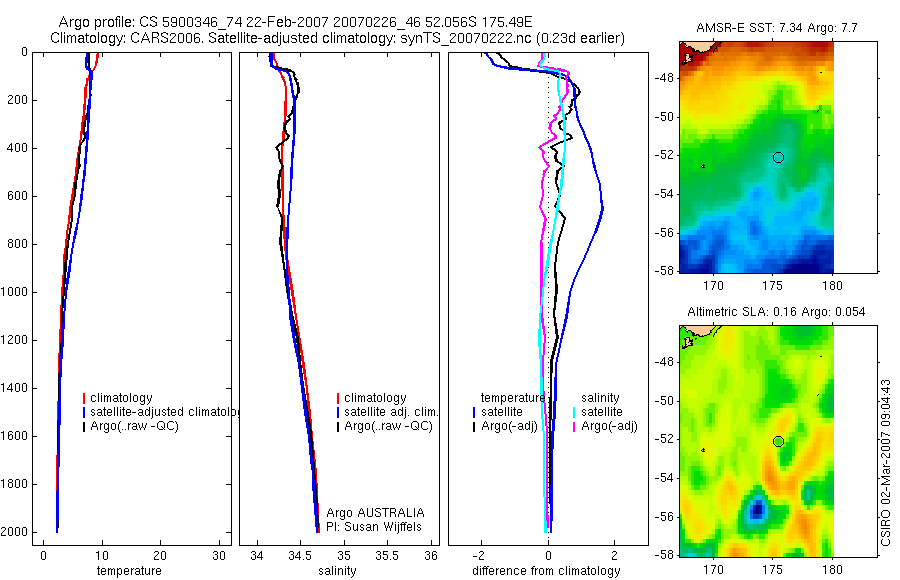Click the 'temperature' x-axis label
The width and height of the screenshot is (900, 580).
(x=129, y=571)
